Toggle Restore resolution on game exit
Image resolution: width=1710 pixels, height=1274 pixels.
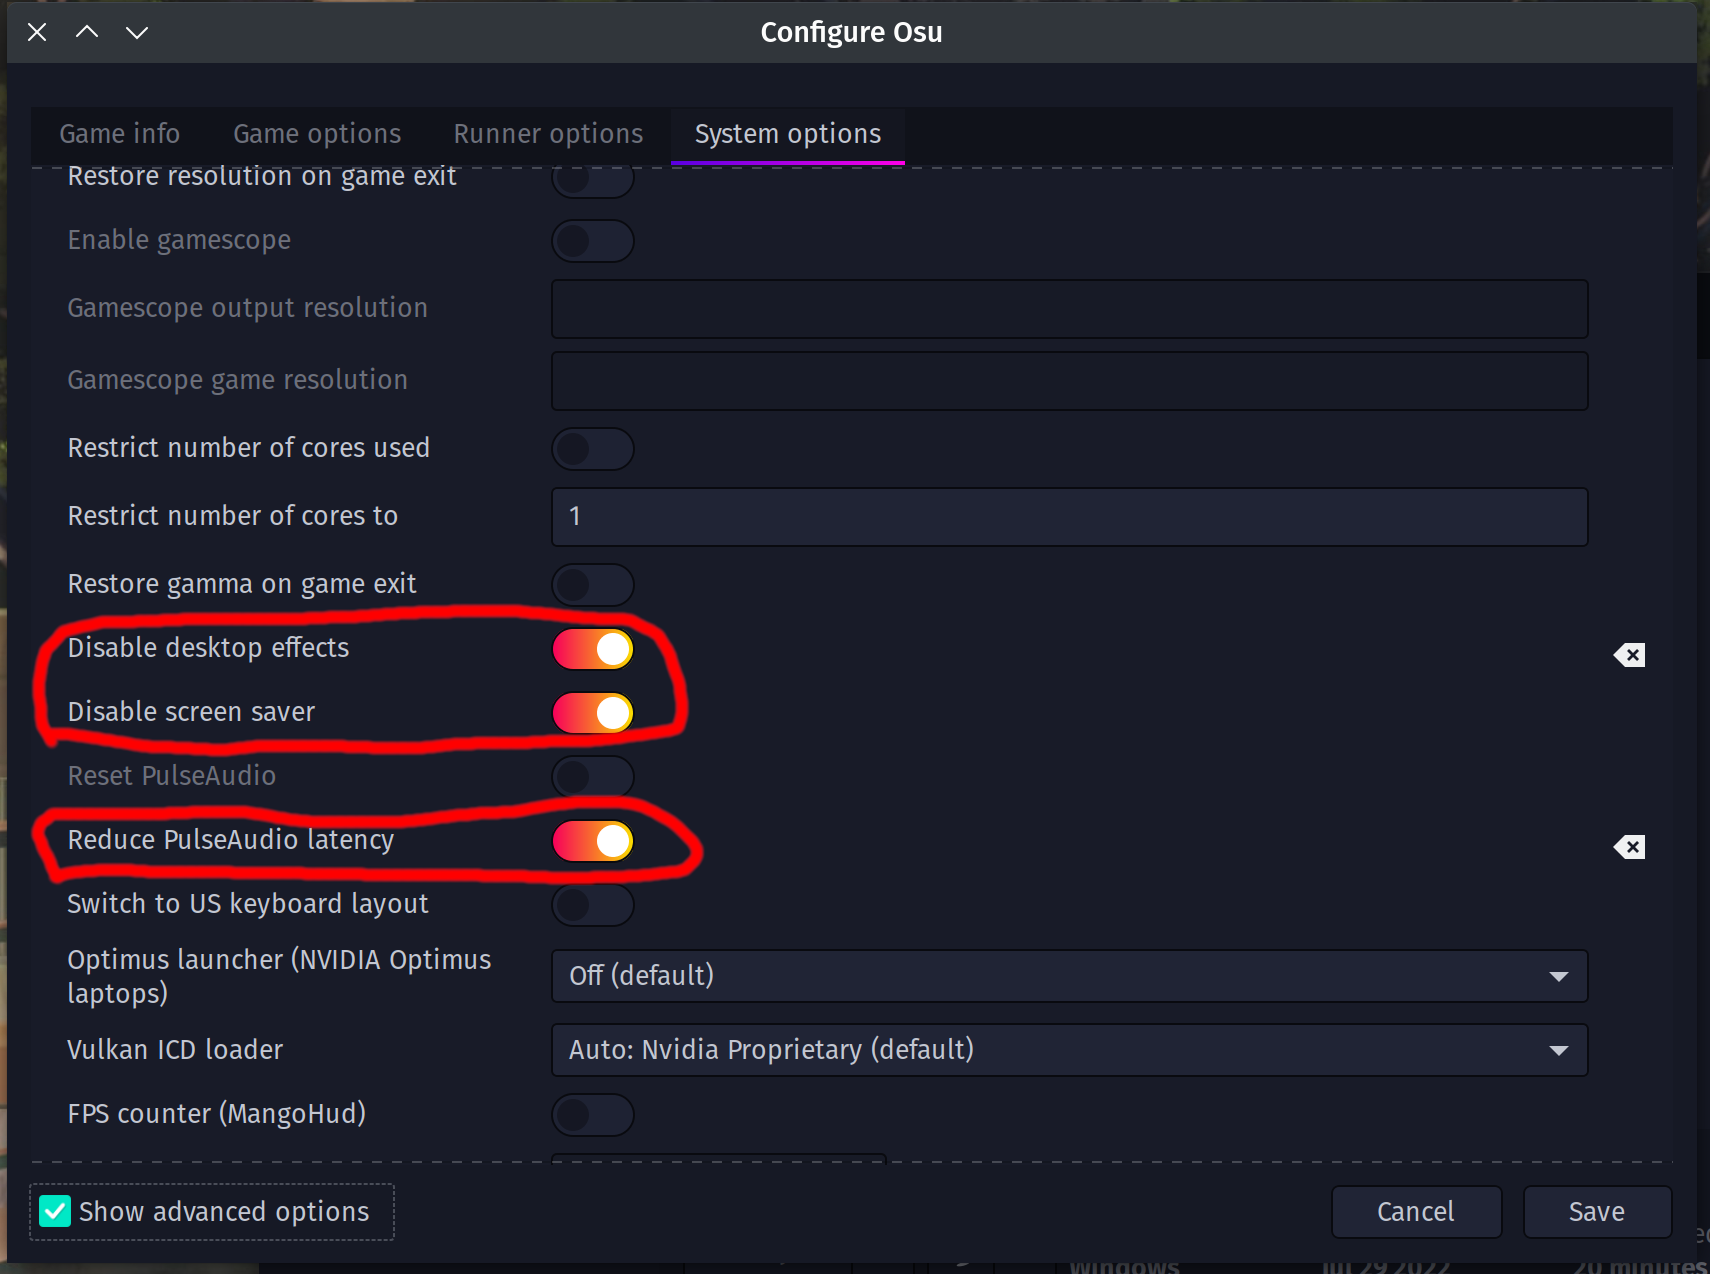(593, 182)
